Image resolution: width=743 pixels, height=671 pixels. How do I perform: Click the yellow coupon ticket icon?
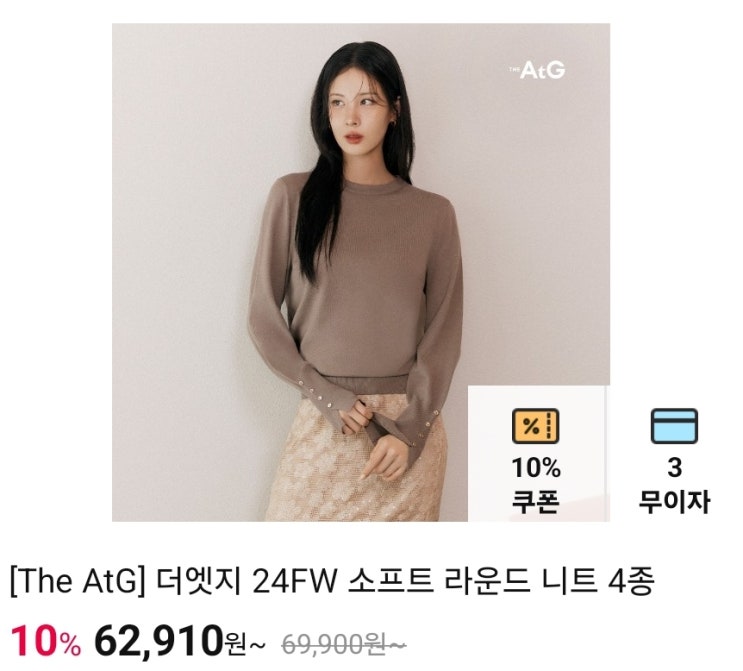pos(536,426)
